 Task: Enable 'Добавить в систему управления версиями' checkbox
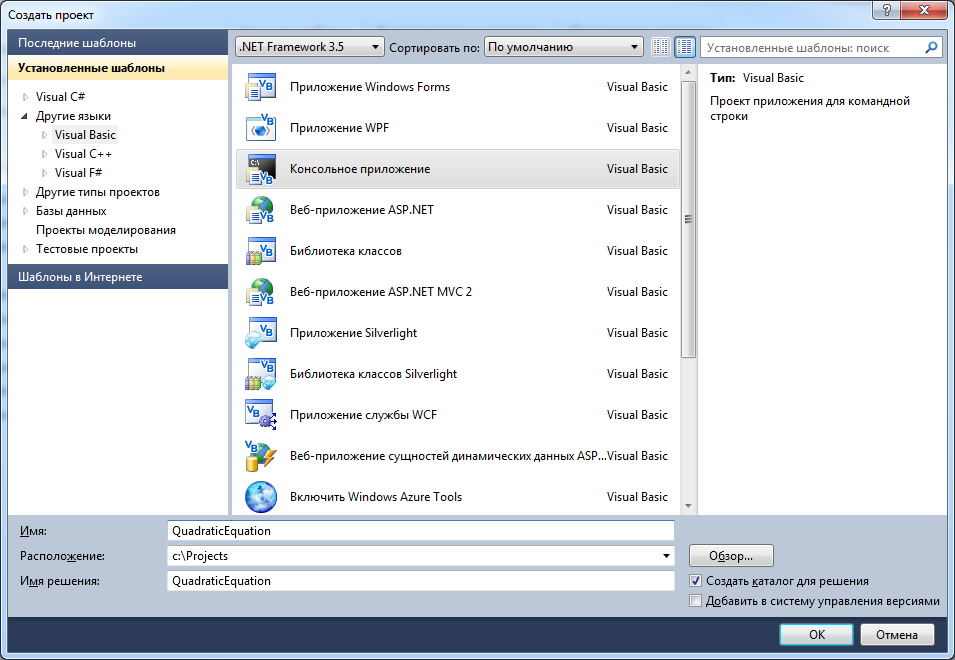point(695,601)
